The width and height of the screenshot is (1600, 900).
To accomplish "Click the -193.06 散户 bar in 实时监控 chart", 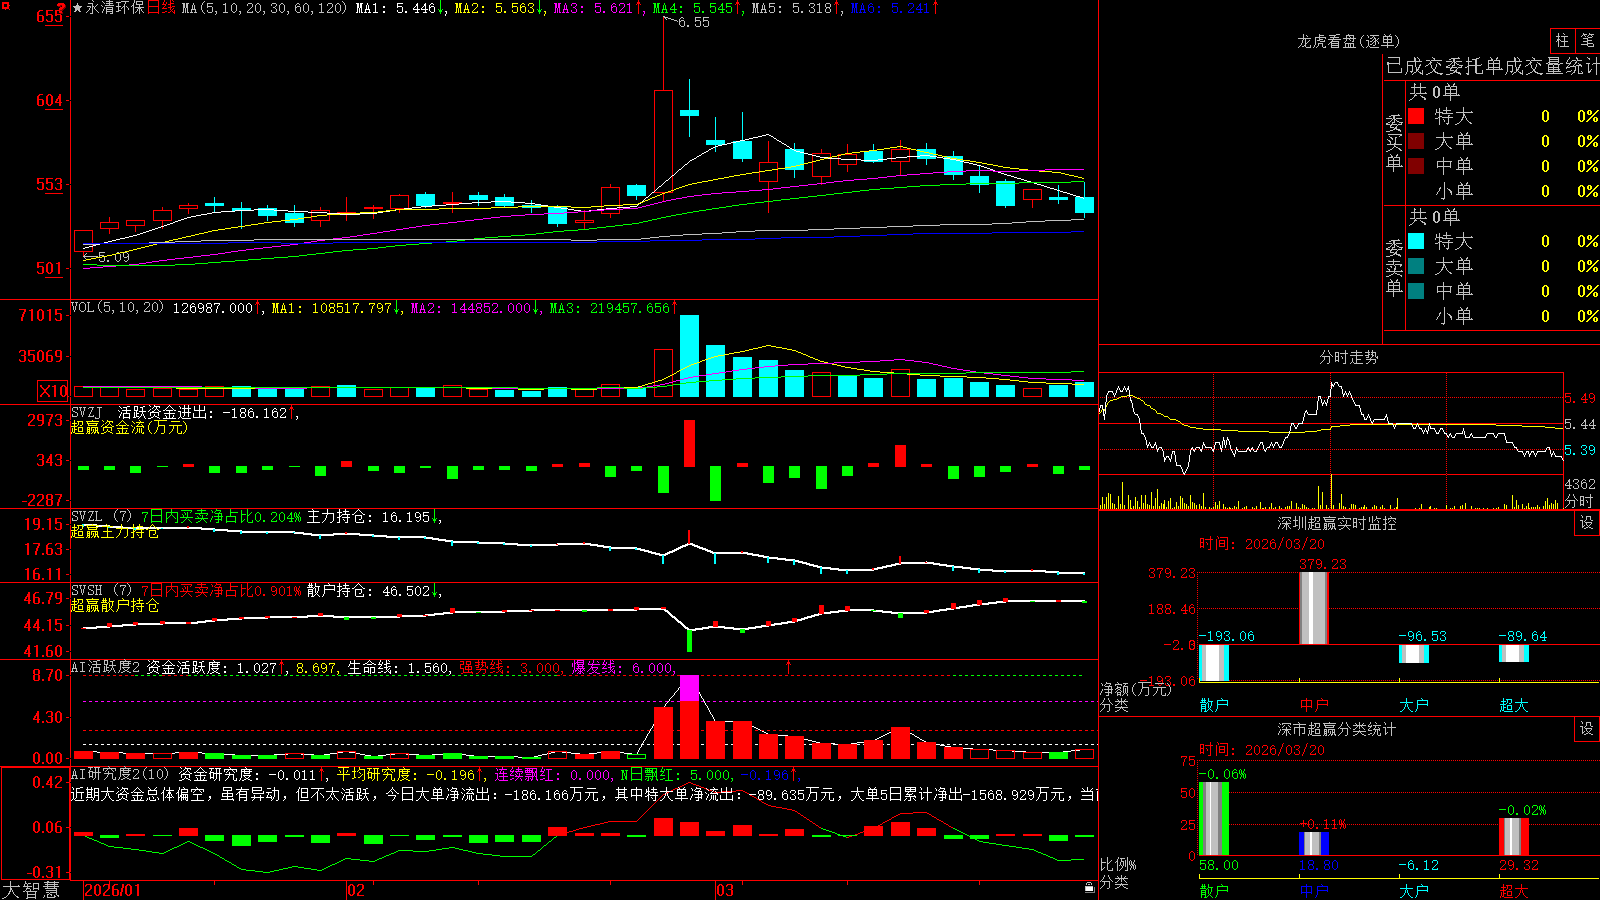I will click(1214, 663).
